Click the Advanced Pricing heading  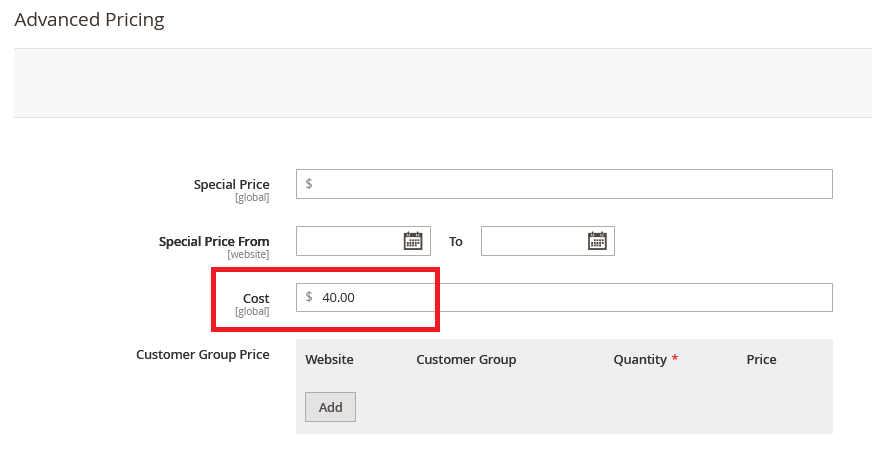pyautogui.click(x=89, y=19)
